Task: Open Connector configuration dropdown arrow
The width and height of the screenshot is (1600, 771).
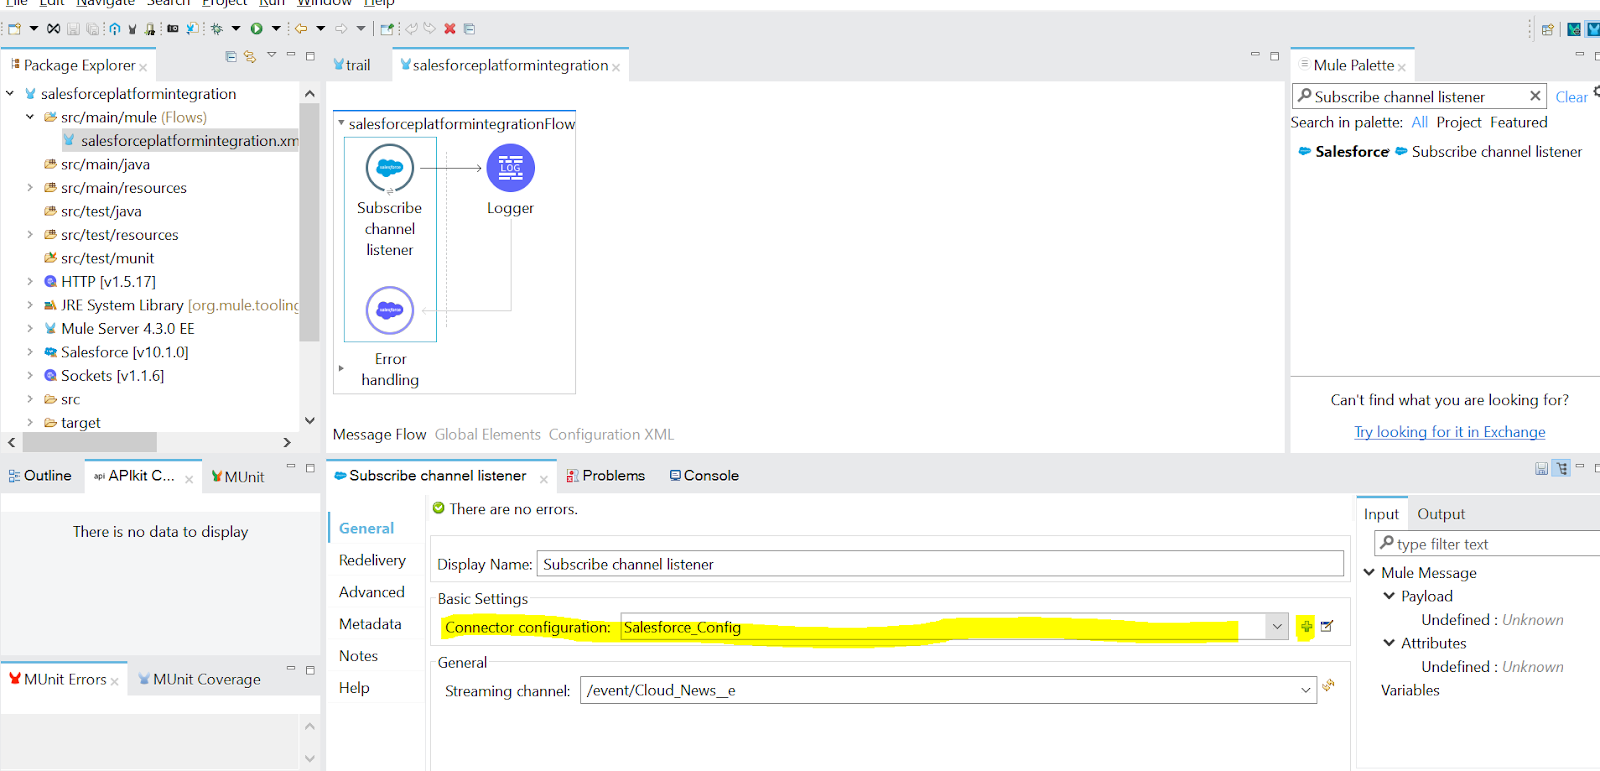Action: tap(1277, 627)
